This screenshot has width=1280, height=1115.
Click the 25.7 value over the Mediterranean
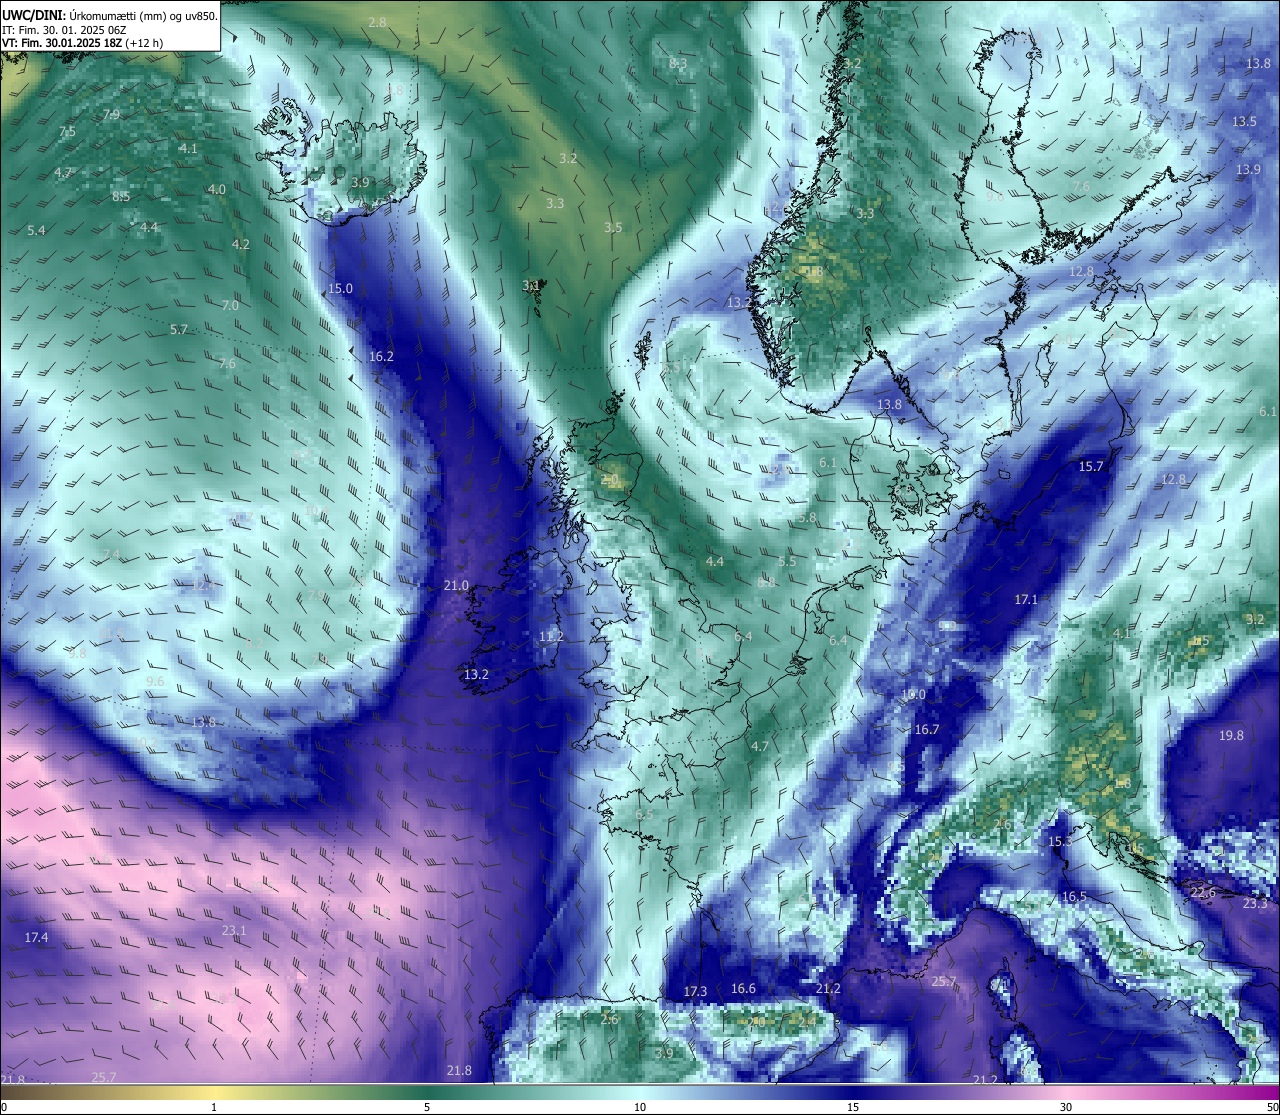tap(944, 982)
